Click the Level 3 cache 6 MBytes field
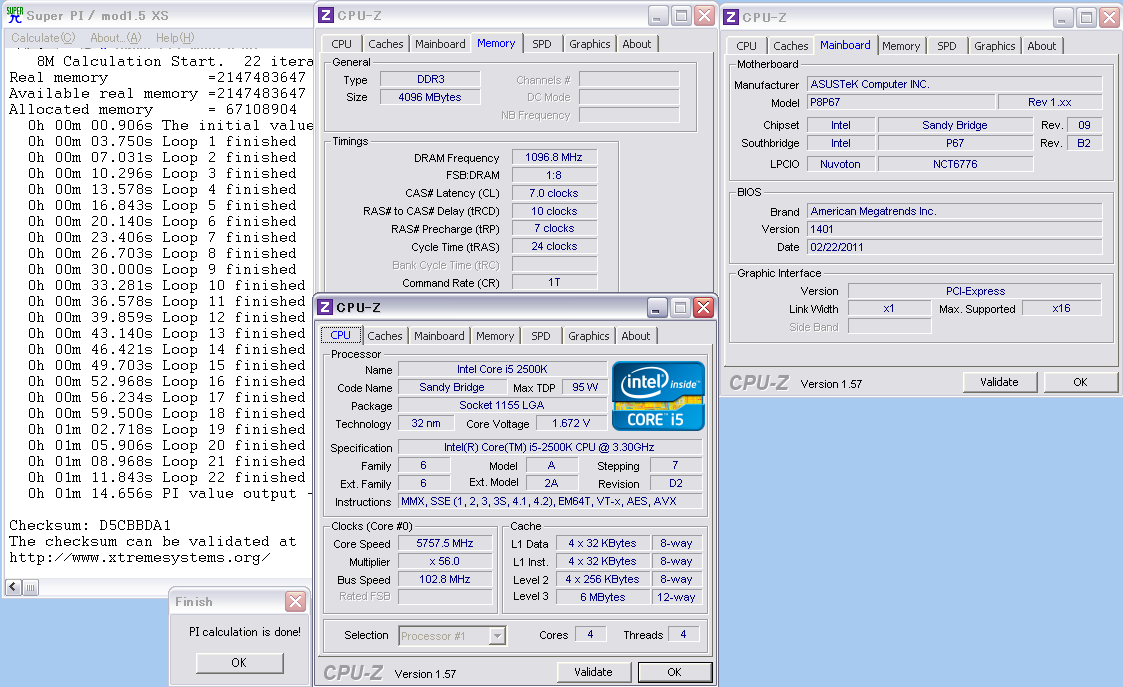 (603, 597)
